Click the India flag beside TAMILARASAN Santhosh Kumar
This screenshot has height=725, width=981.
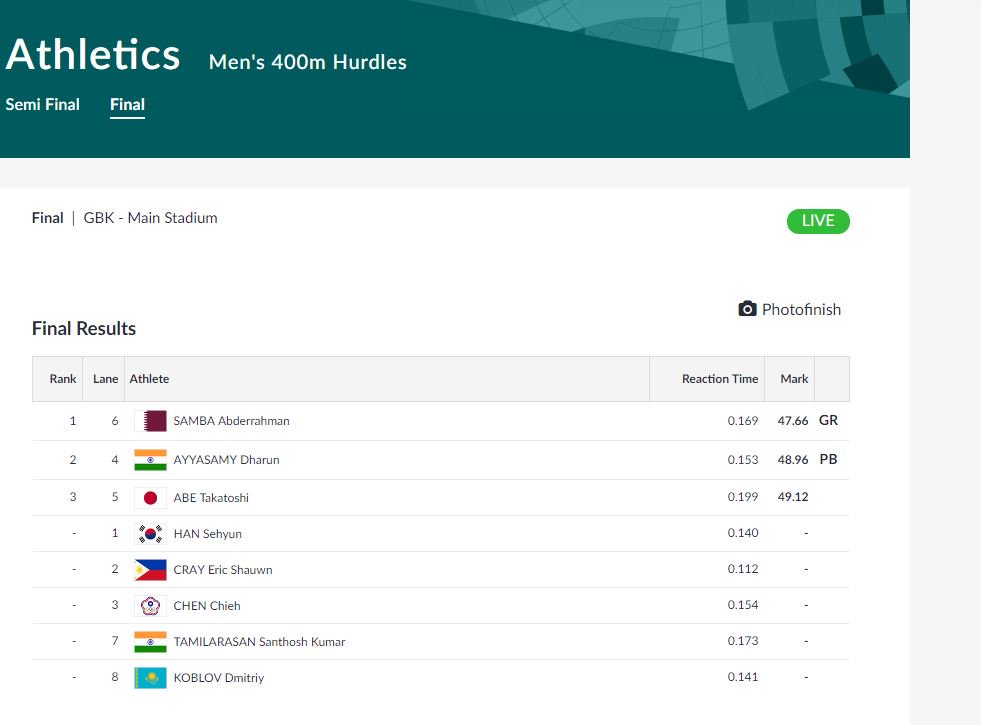[x=150, y=642]
